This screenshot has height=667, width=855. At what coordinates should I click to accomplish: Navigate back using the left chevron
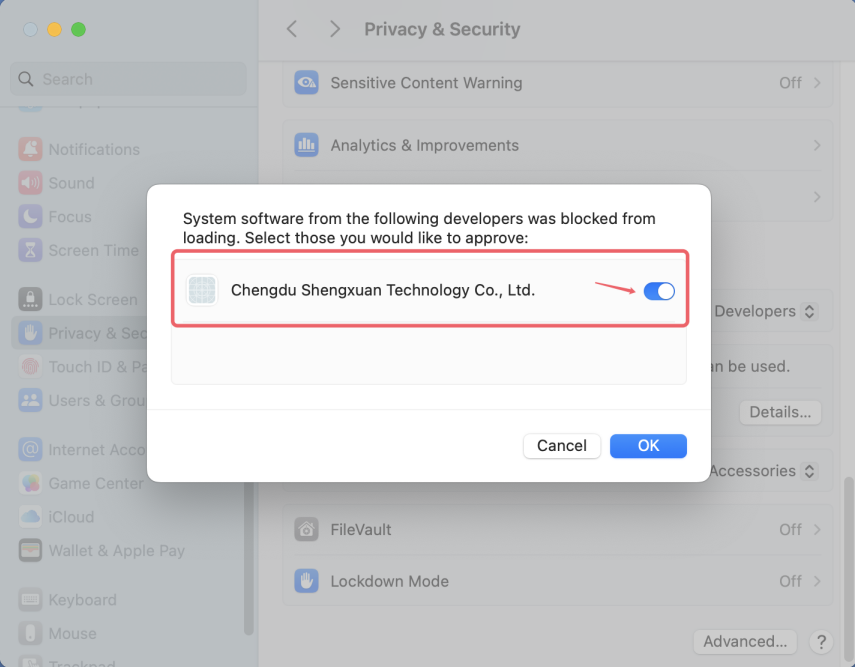tap(291, 29)
